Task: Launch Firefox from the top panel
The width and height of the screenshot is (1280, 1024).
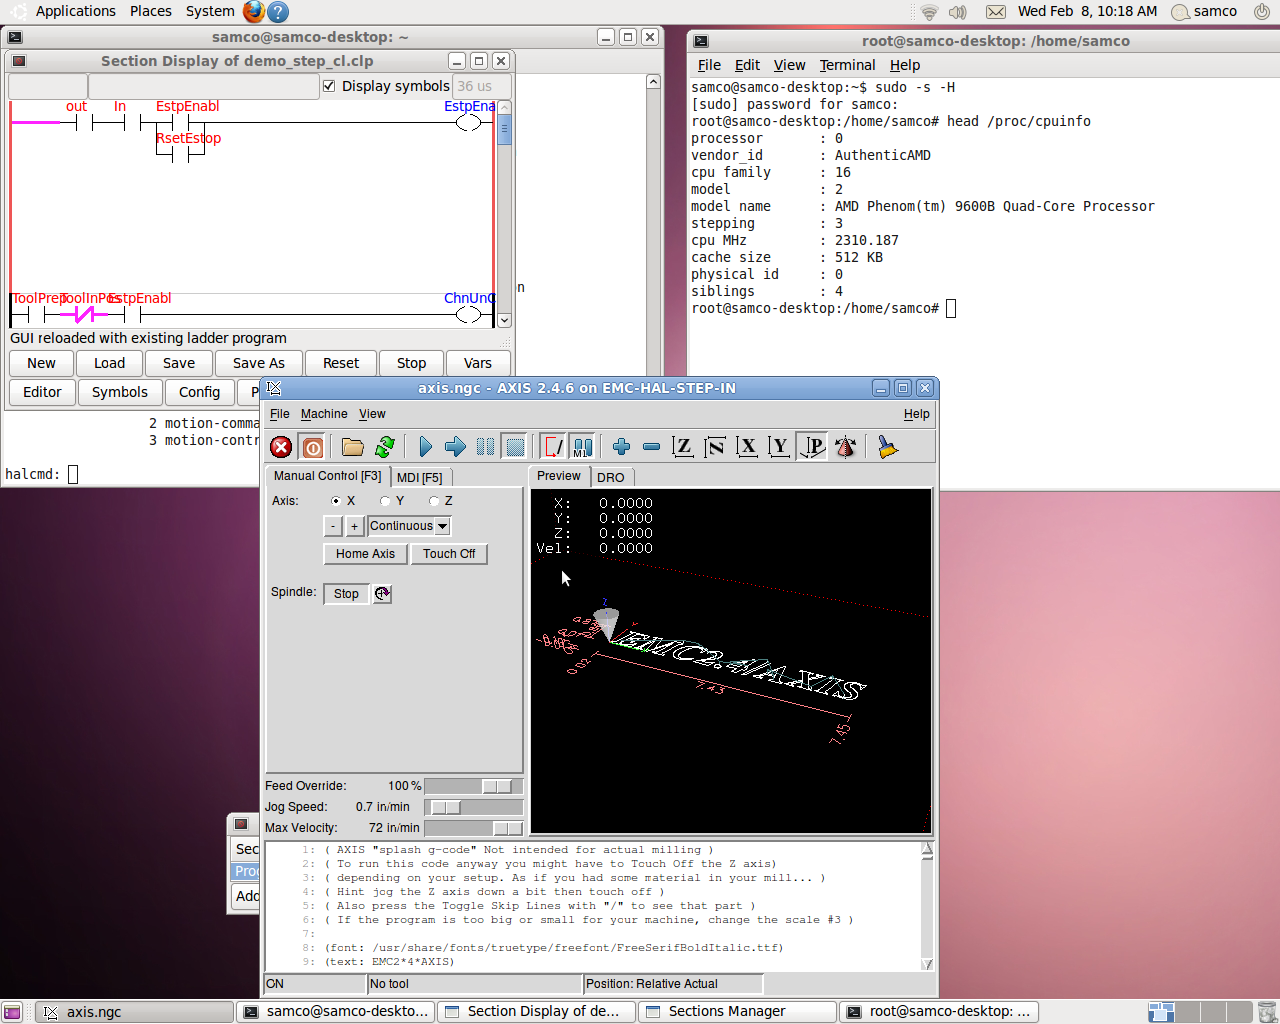Action: [254, 11]
